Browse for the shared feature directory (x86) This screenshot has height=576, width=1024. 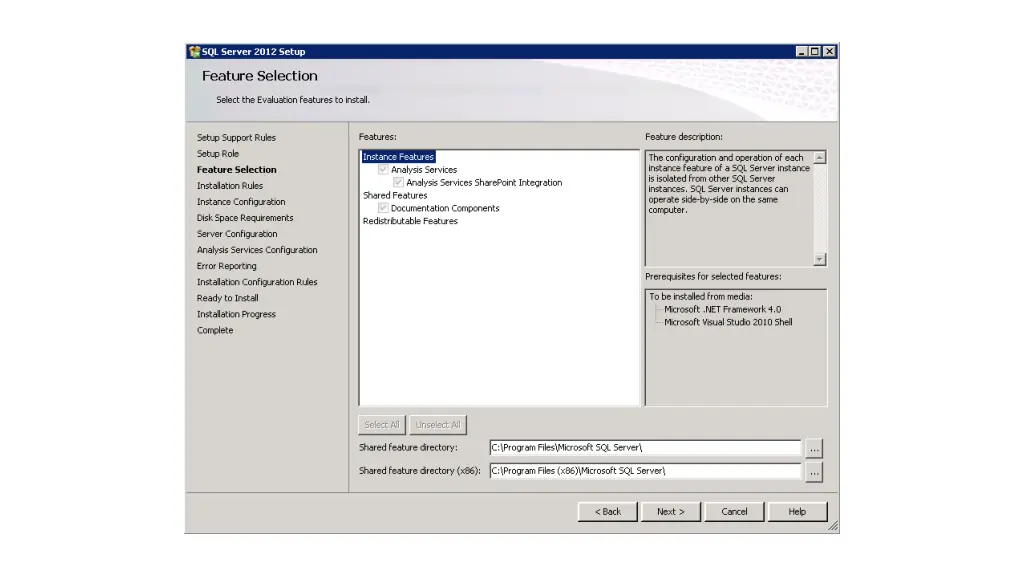(814, 471)
